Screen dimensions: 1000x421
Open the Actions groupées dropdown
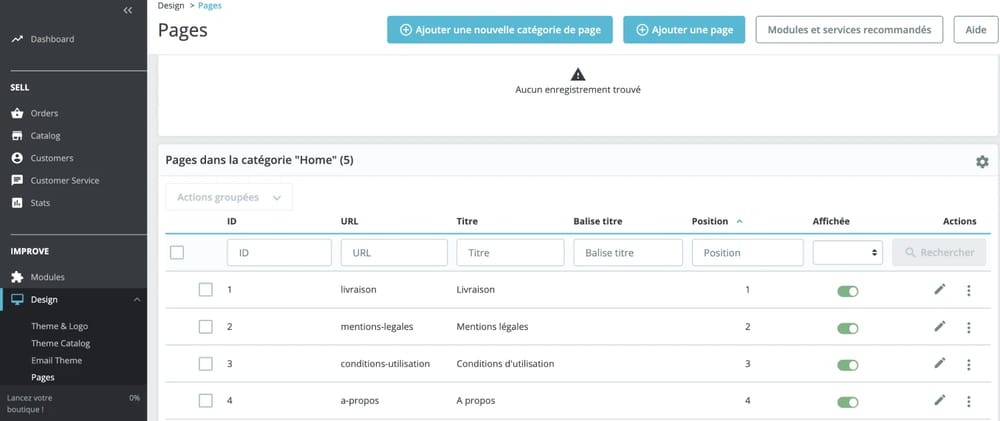(x=228, y=197)
